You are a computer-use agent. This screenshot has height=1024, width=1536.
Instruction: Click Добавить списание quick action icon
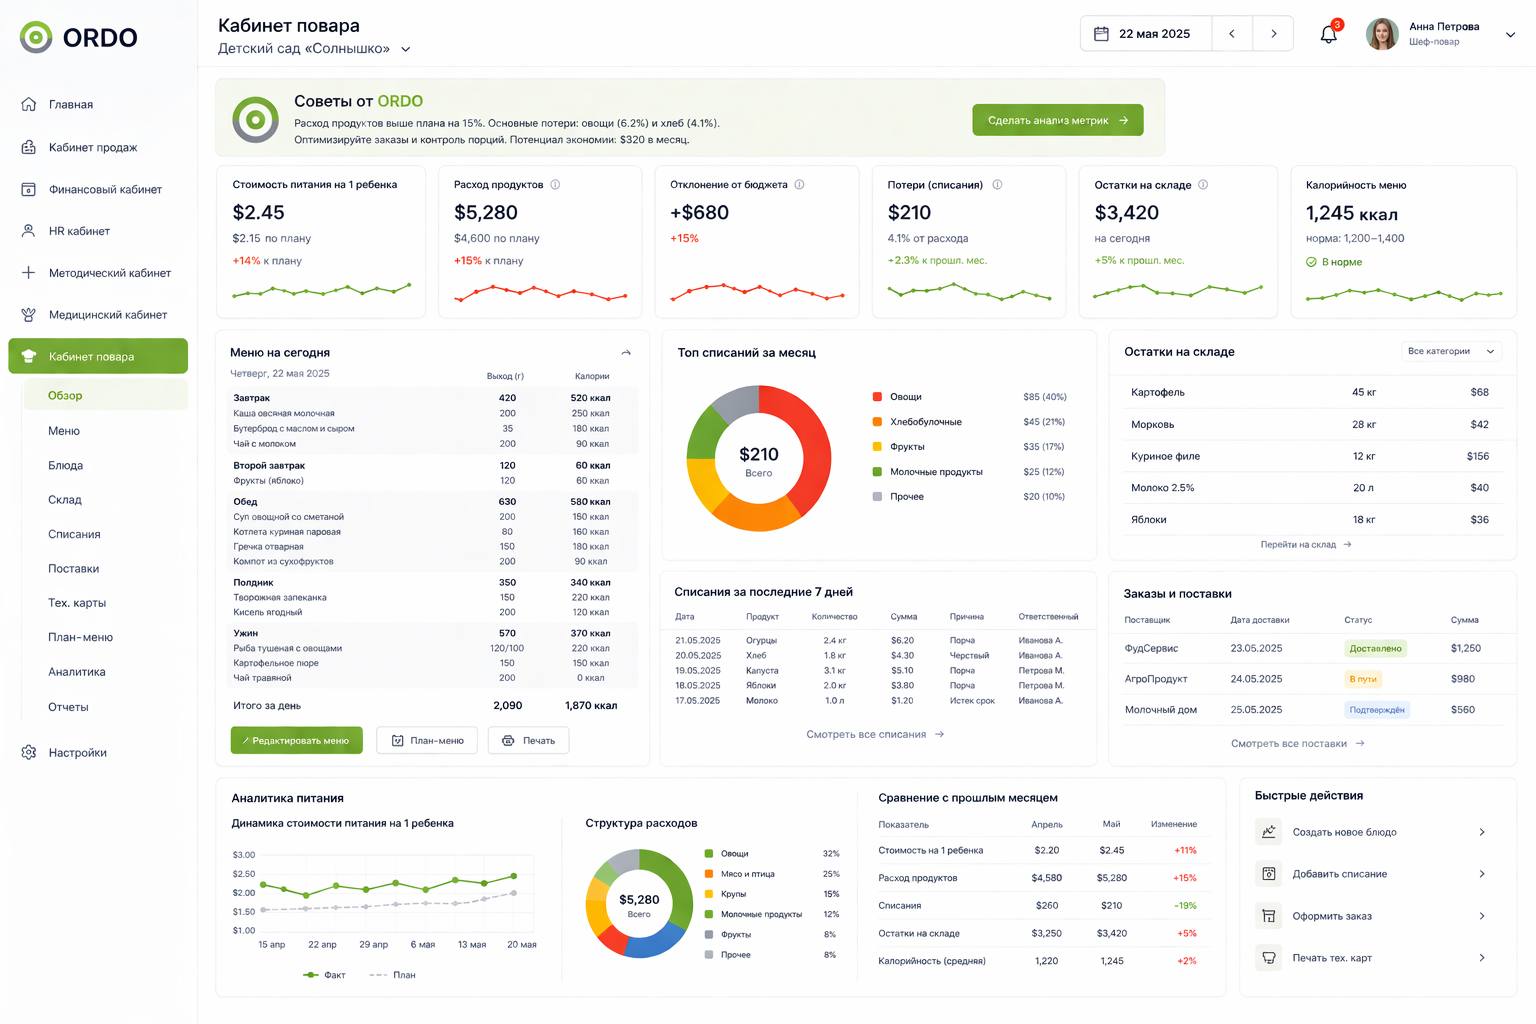tap(1269, 874)
